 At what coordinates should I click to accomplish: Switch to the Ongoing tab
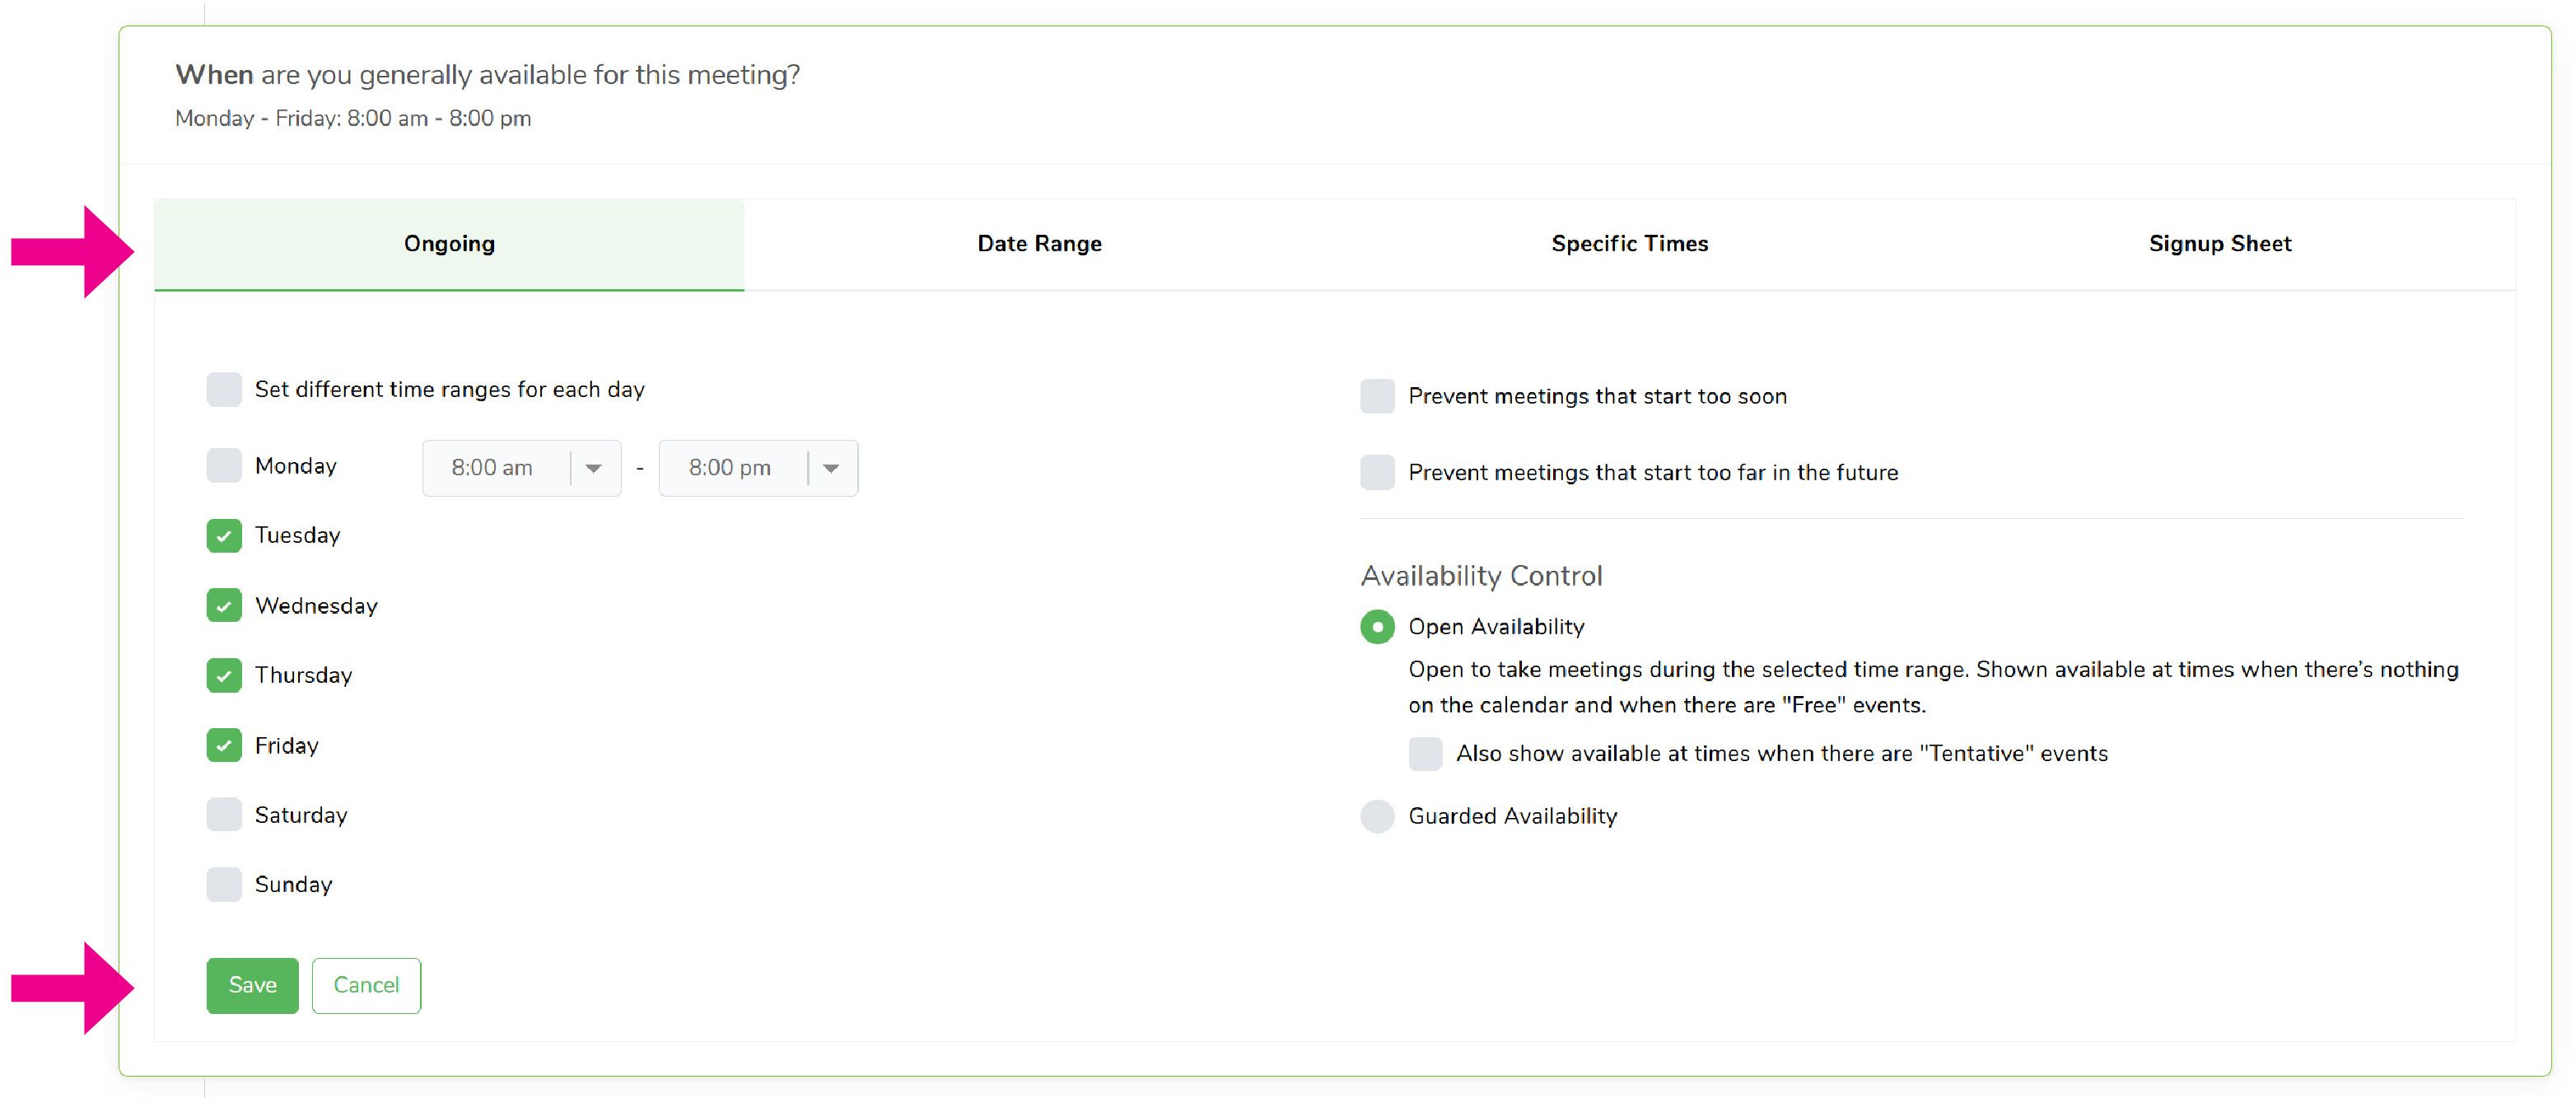point(449,244)
